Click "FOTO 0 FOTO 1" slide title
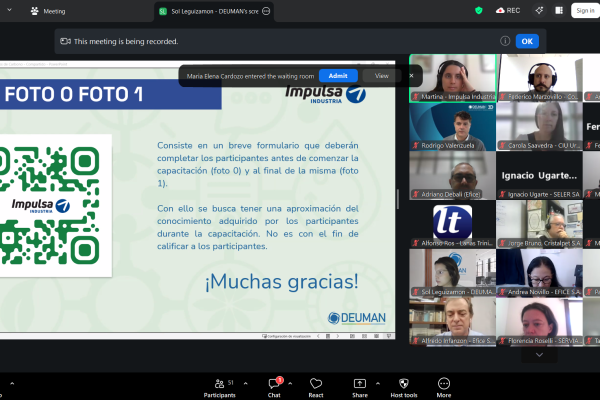Screen dimensions: 600x400 (x=73, y=94)
